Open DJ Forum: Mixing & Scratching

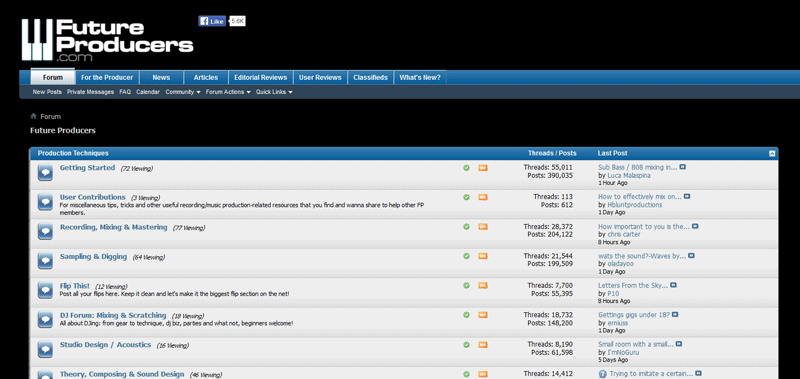[113, 315]
